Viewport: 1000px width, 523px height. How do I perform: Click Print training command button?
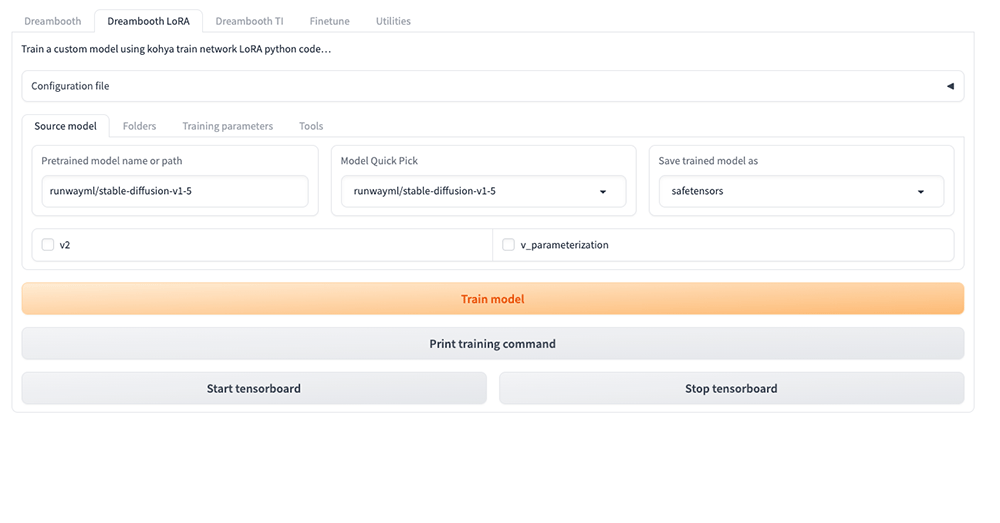tap(492, 343)
